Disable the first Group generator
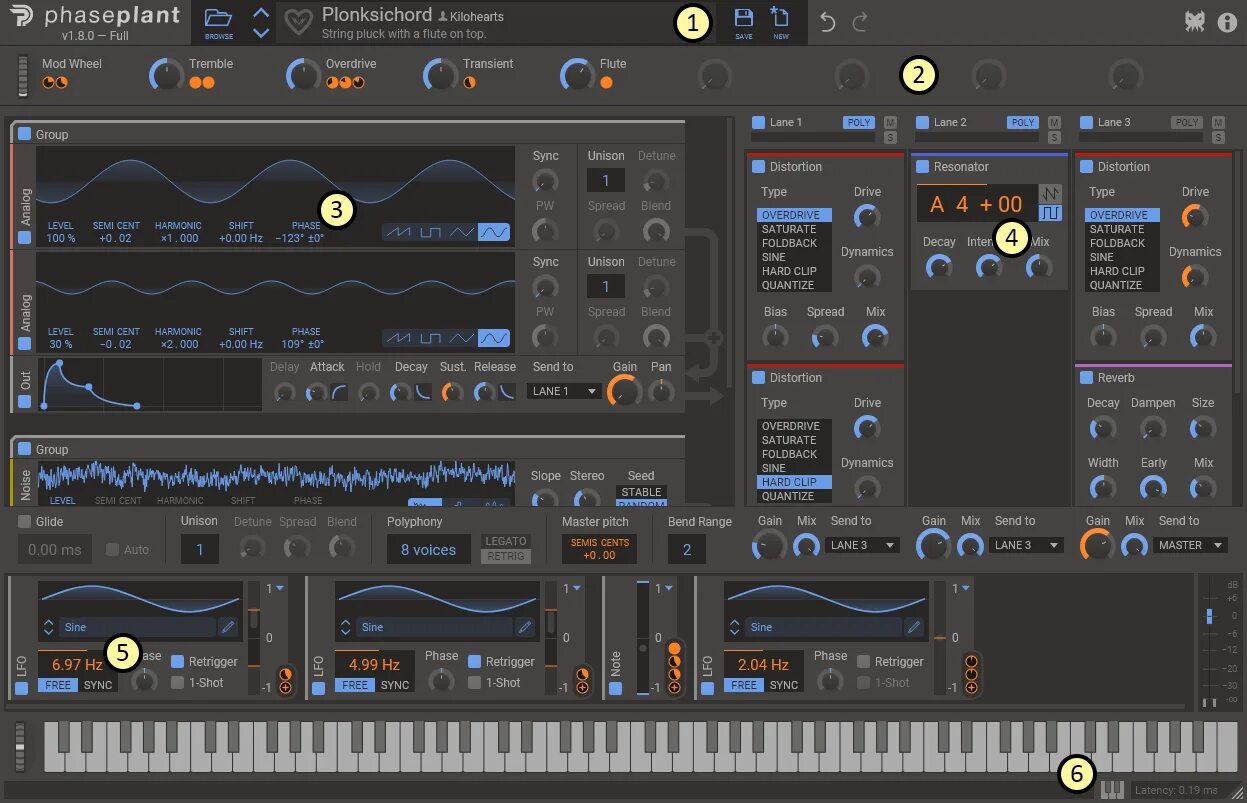 tap(24, 134)
